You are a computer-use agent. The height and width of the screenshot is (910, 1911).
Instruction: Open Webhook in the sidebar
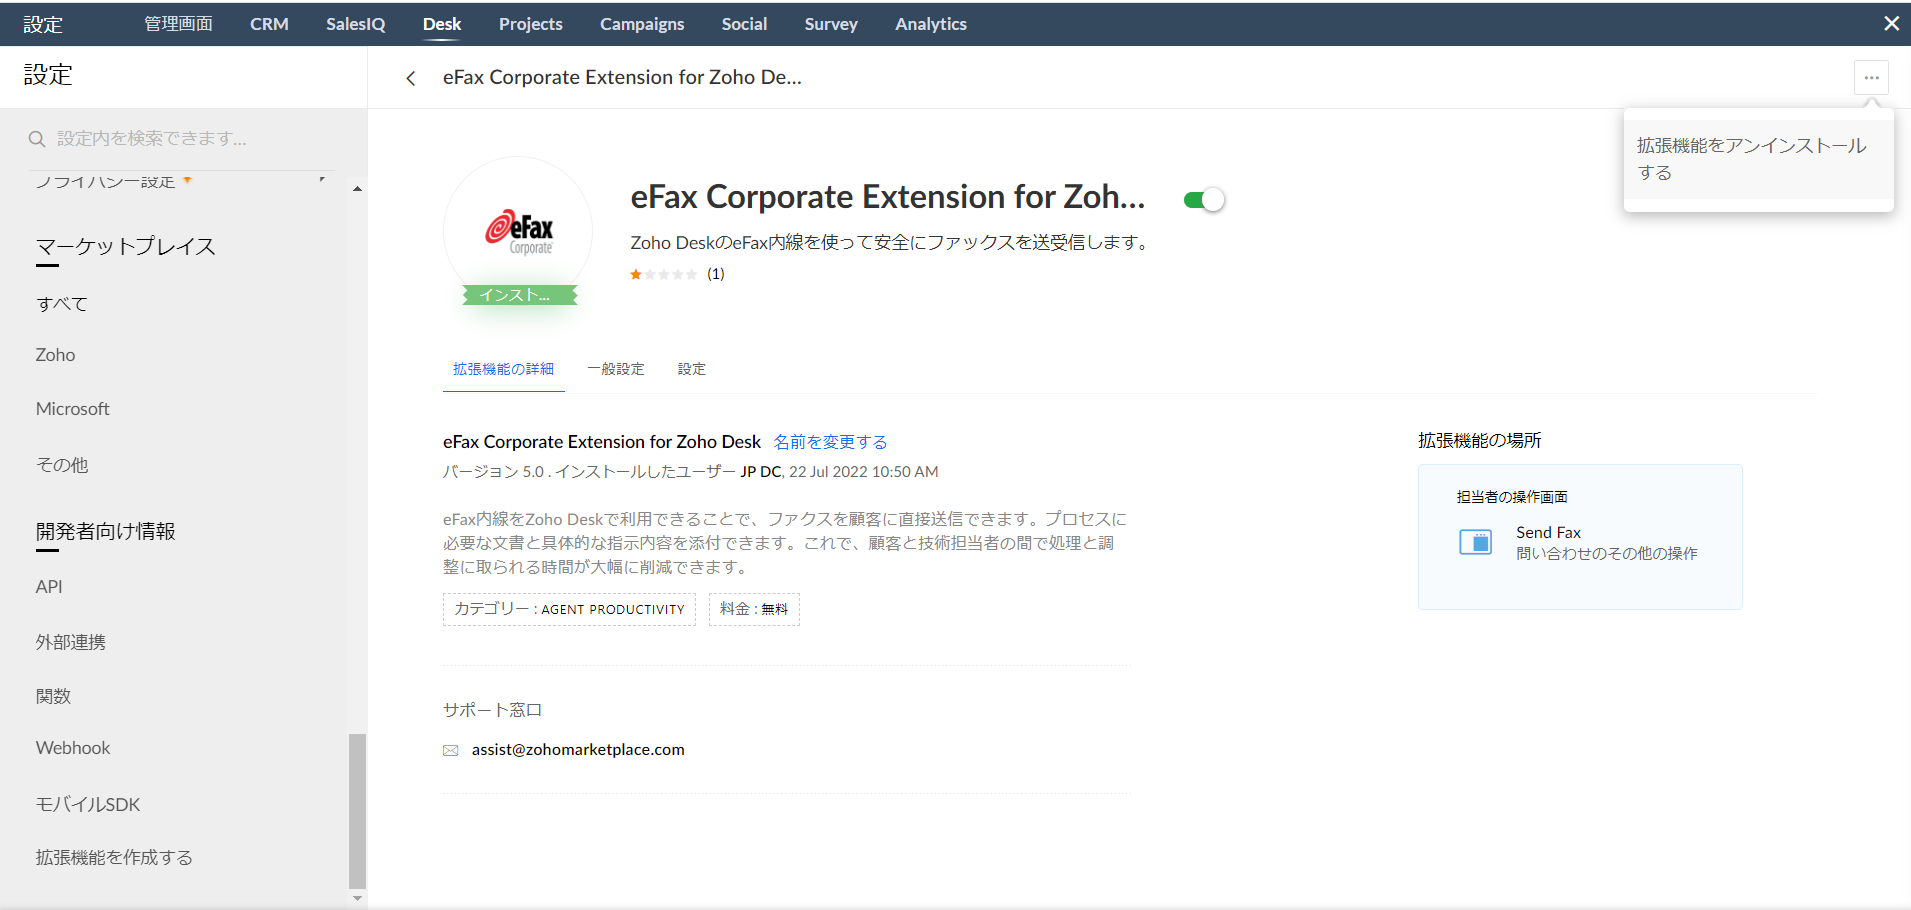coord(73,748)
